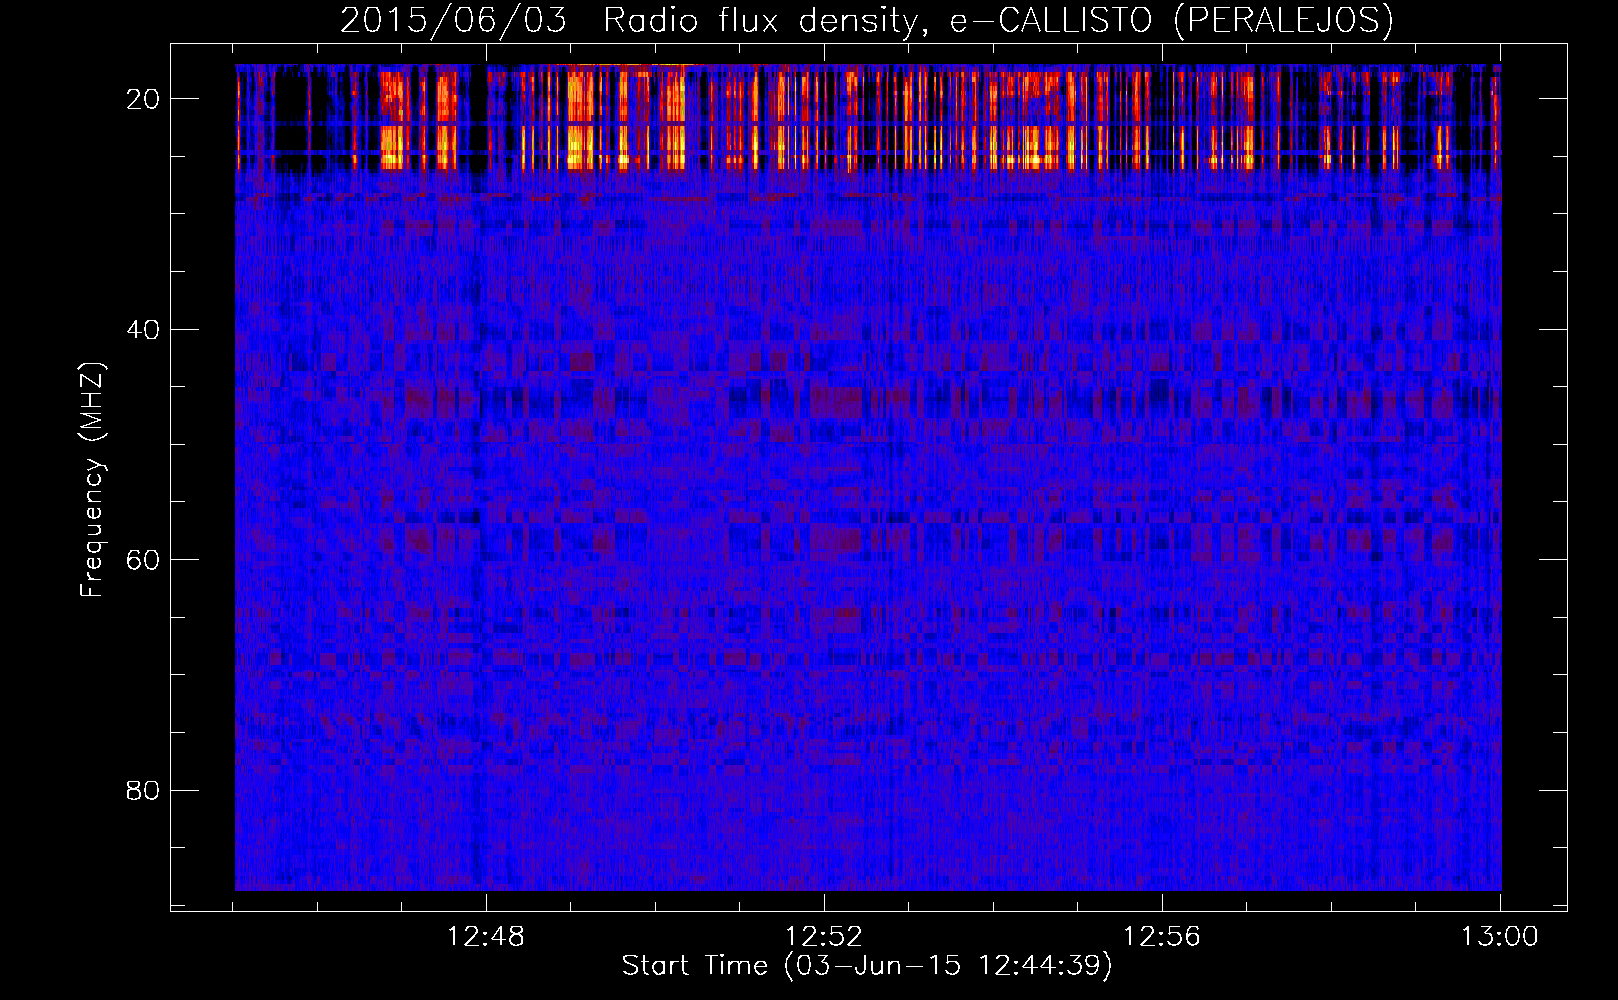This screenshot has width=1618, height=1000.
Task: Click the 12:48 time tick label
Action: coord(486,937)
